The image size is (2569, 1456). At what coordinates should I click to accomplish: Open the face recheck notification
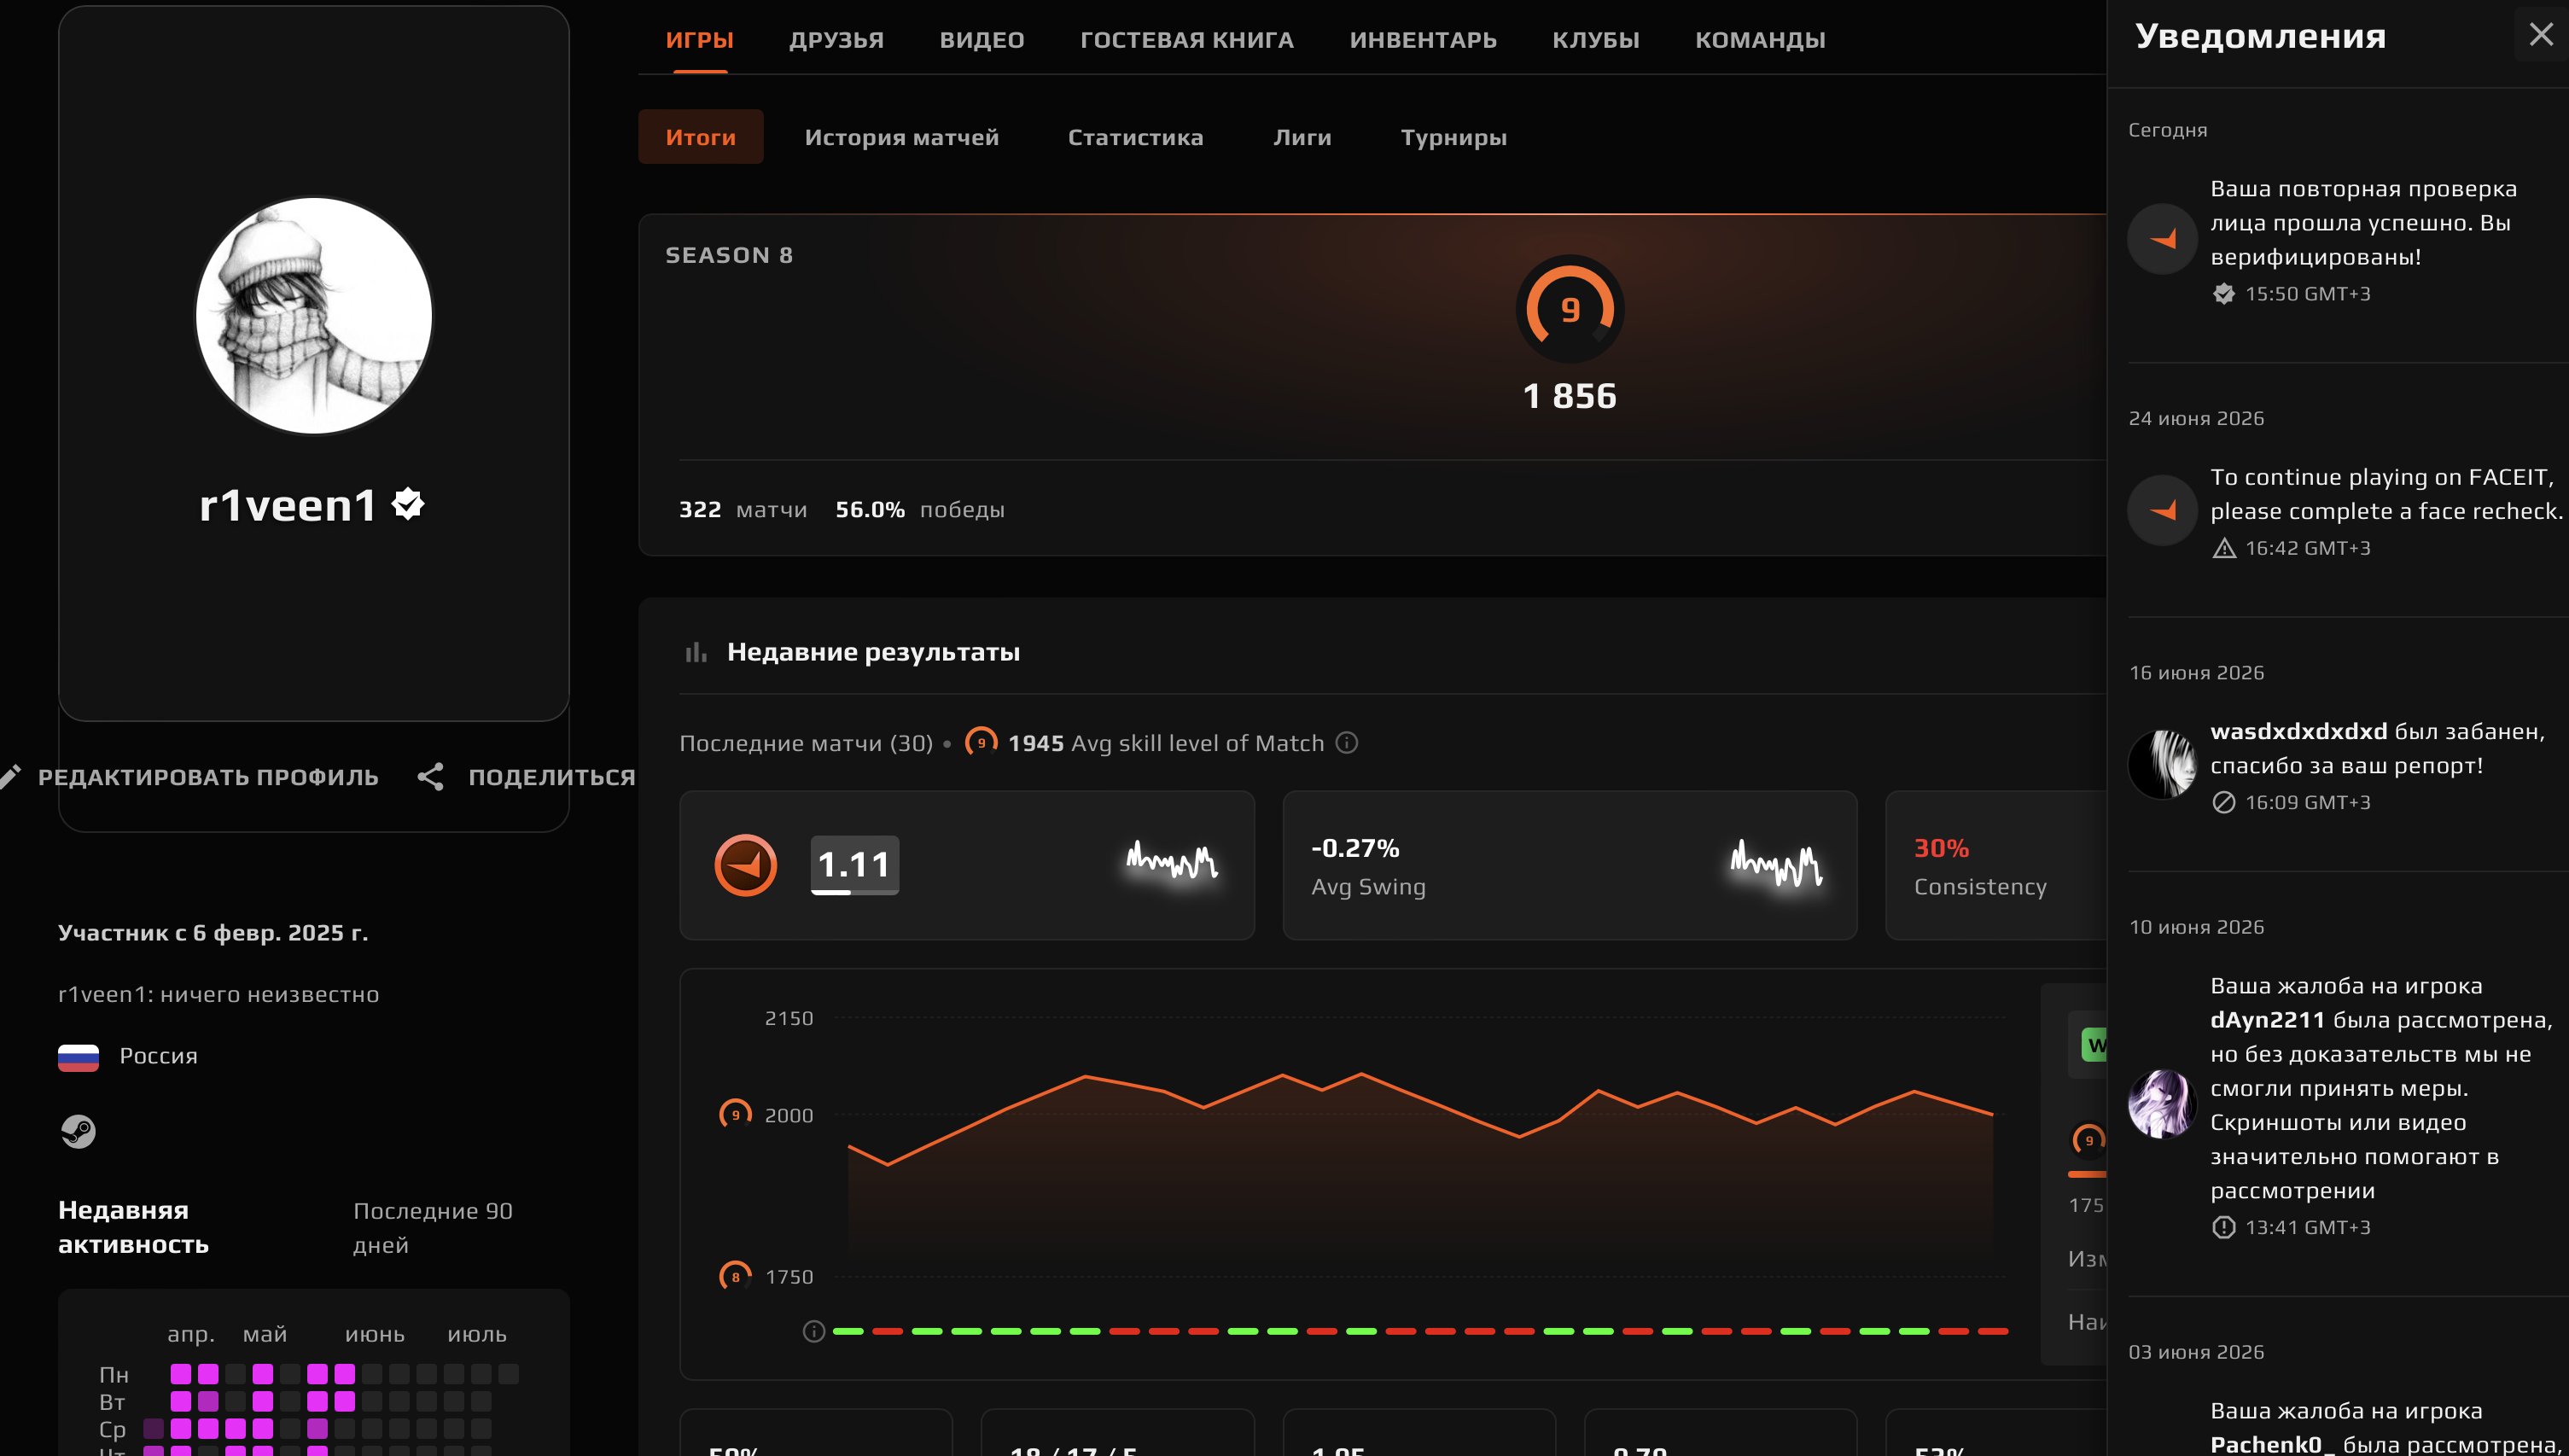pyautogui.click(x=2346, y=511)
